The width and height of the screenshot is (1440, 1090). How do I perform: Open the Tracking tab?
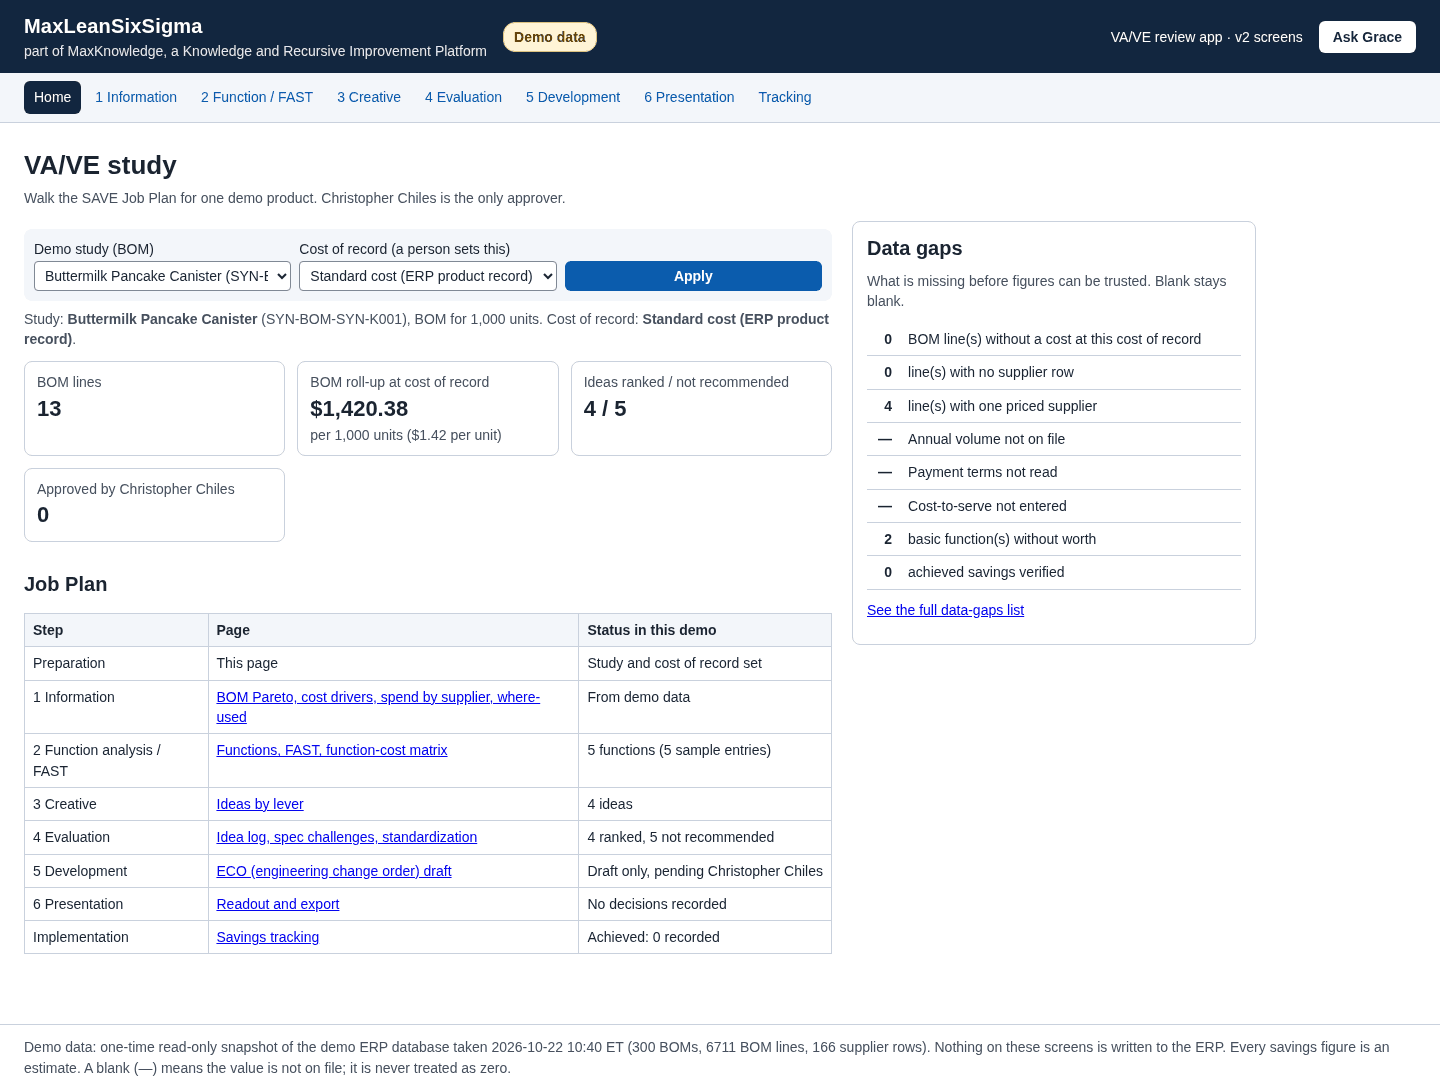coord(785,97)
